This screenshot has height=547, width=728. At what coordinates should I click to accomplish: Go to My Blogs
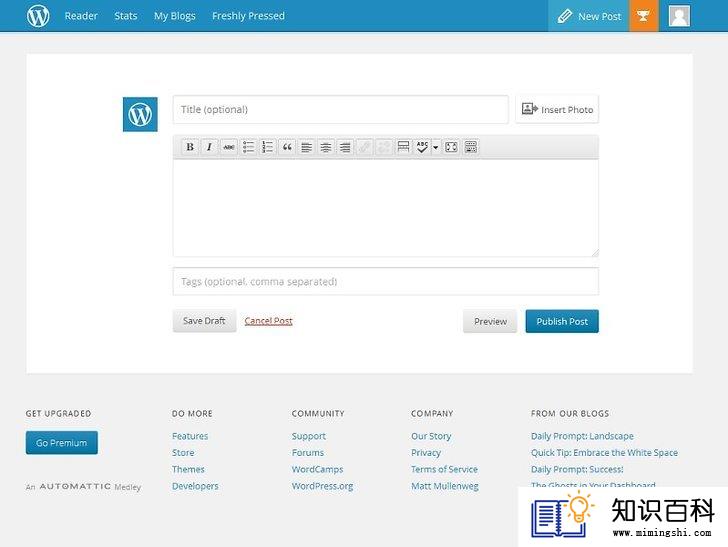[175, 16]
